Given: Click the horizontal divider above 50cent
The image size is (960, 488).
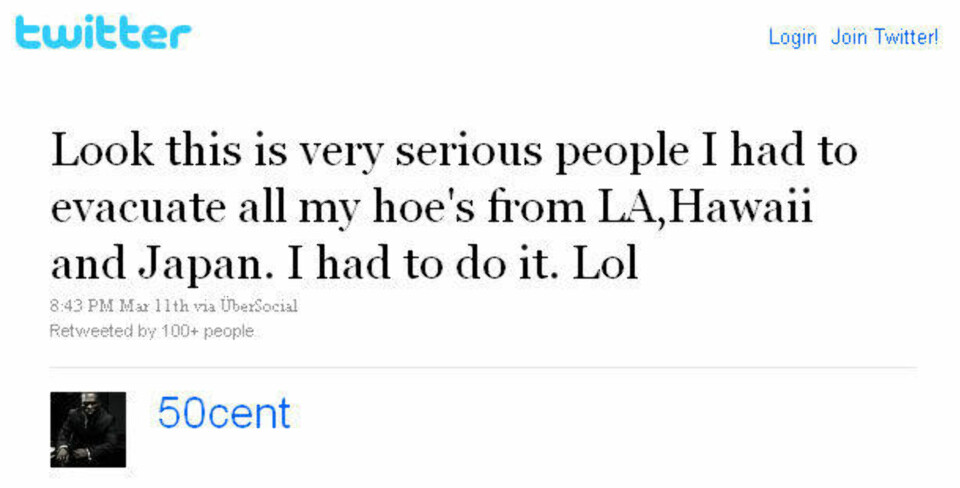Looking at the screenshot, I should pyautogui.click(x=483, y=368).
